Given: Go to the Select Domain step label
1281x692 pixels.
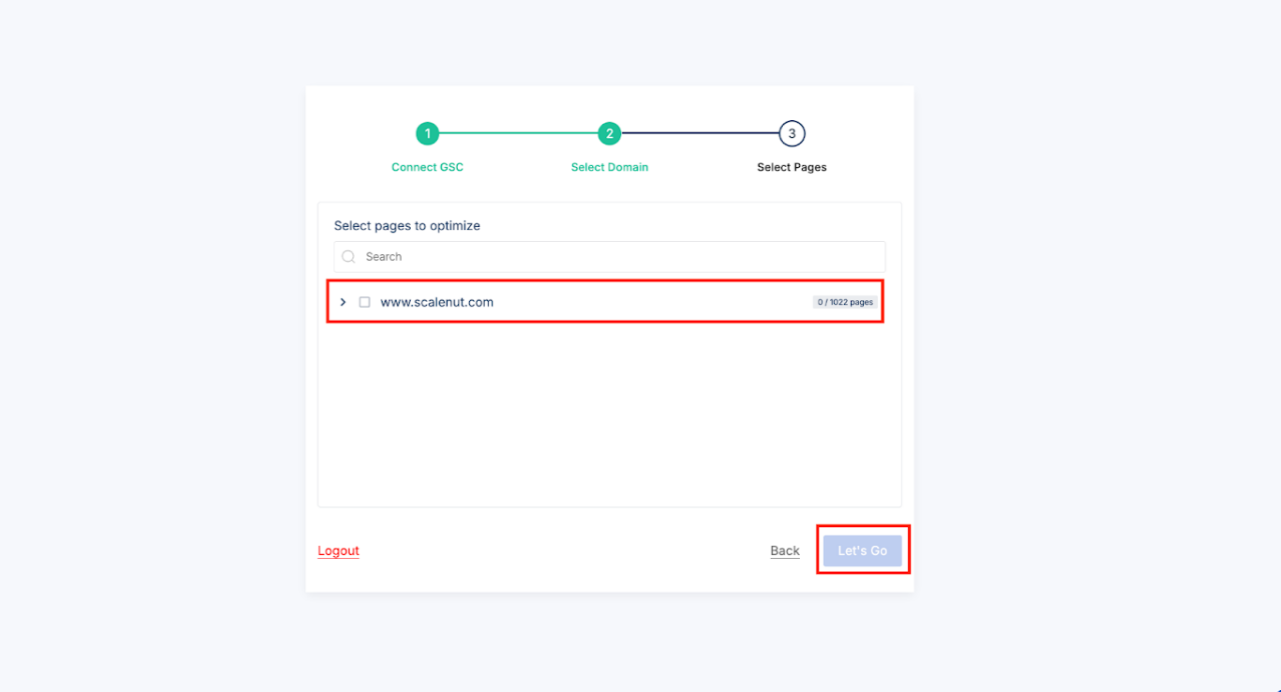Looking at the screenshot, I should point(609,167).
